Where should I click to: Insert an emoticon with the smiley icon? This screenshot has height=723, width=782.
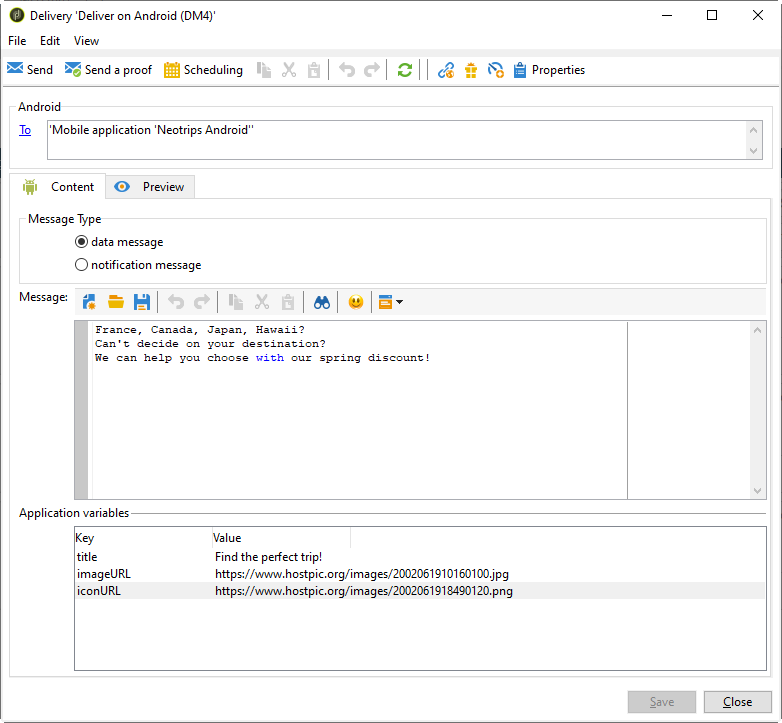pos(355,302)
